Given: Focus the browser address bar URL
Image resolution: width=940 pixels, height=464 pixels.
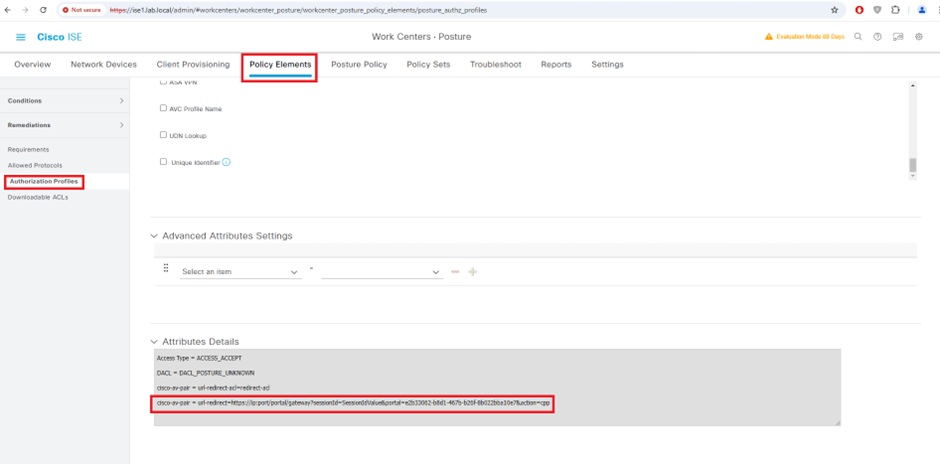Looking at the screenshot, I should (x=298, y=10).
